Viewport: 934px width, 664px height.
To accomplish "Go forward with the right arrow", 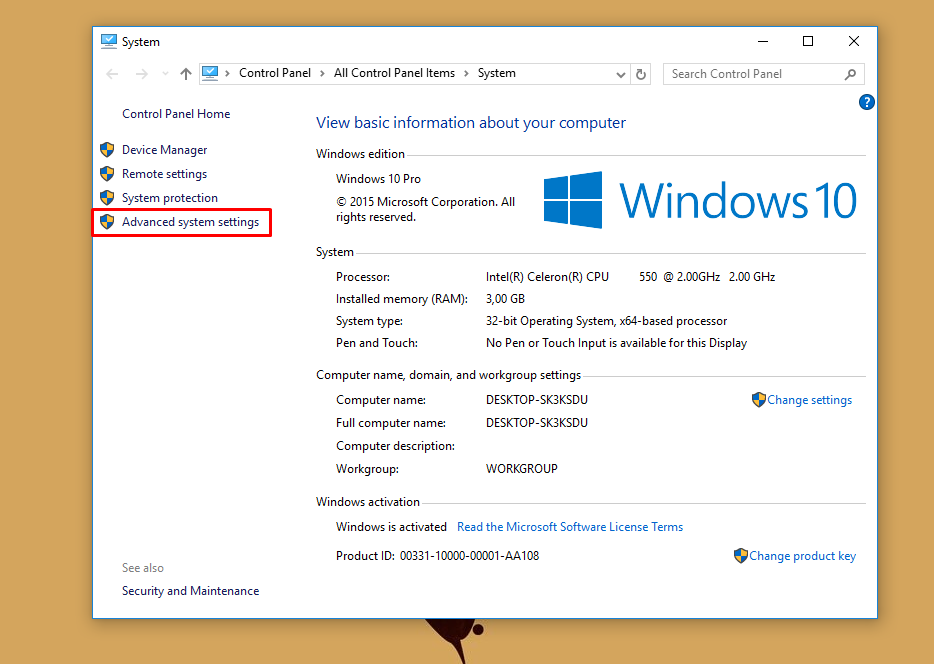I will point(142,74).
